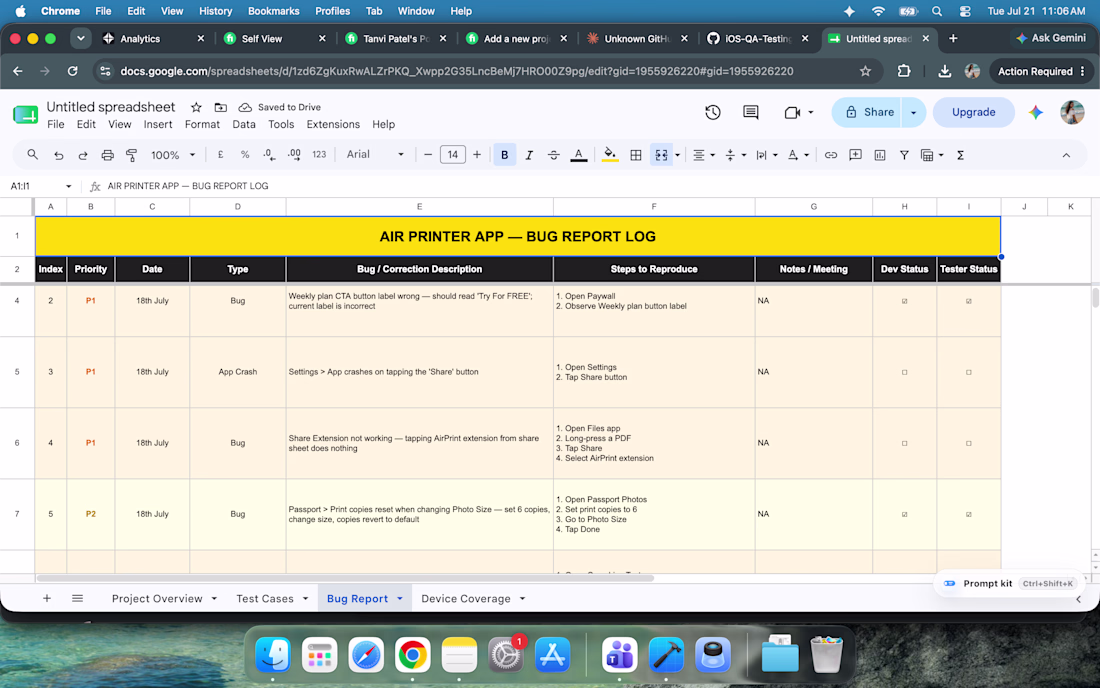Add comment icon in toolbar
Screen dimensions: 1100x688
tap(855, 155)
